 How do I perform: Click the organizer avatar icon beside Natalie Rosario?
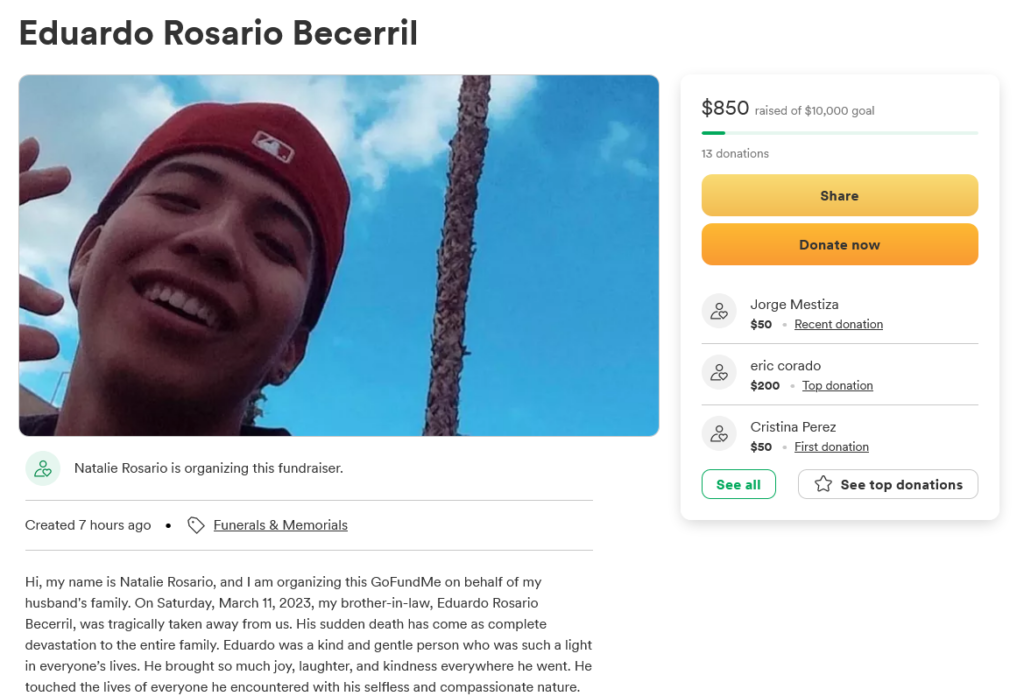43,468
